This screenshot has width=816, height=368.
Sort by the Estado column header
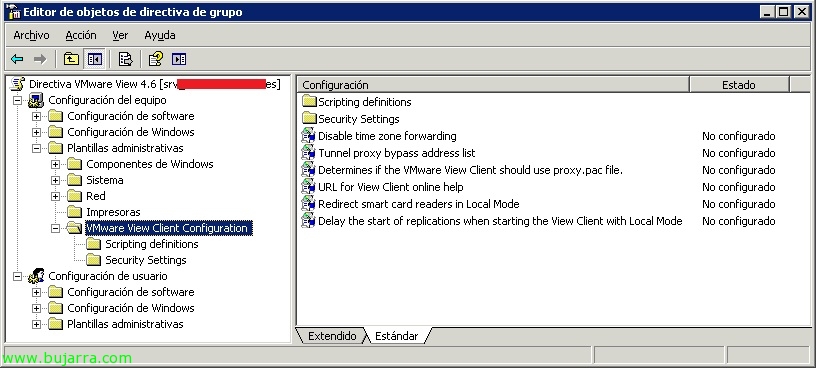(739, 85)
